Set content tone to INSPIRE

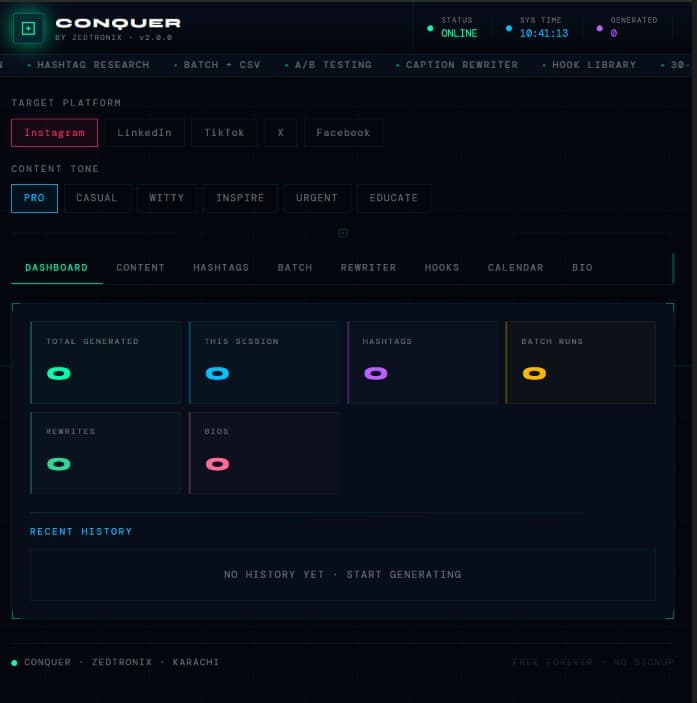tap(240, 198)
